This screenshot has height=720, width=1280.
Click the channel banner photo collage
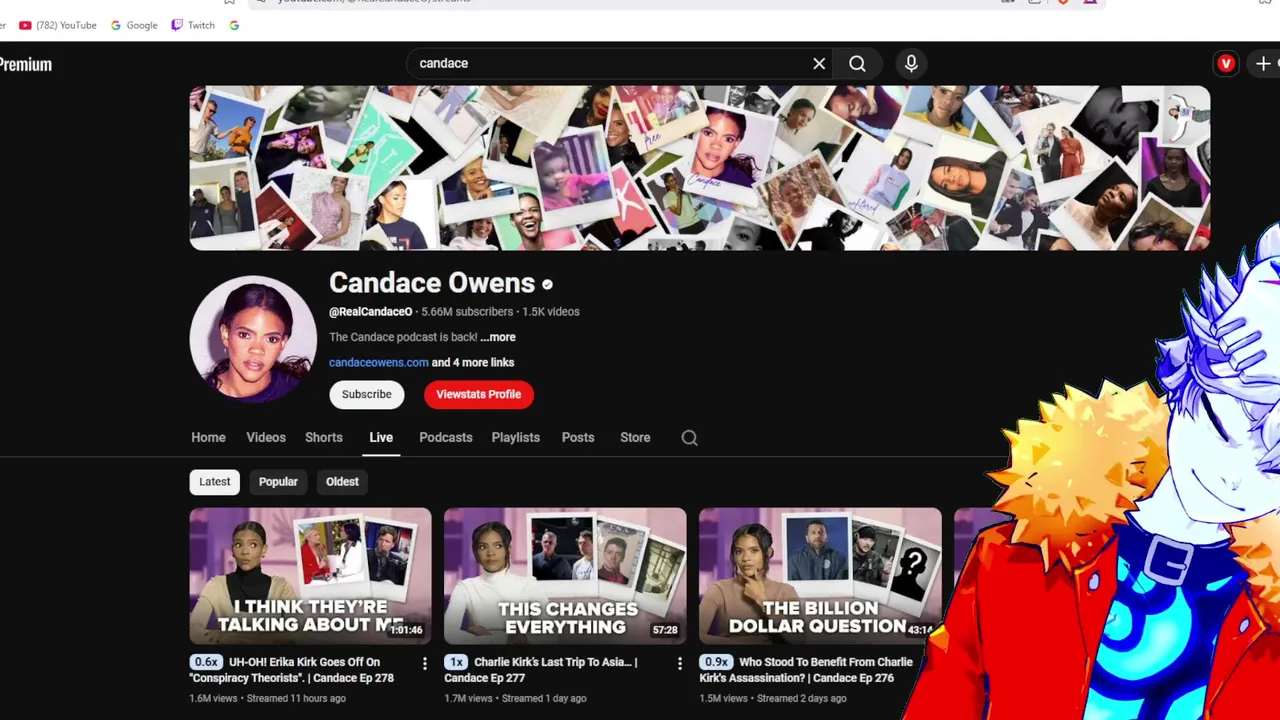pyautogui.click(x=700, y=168)
